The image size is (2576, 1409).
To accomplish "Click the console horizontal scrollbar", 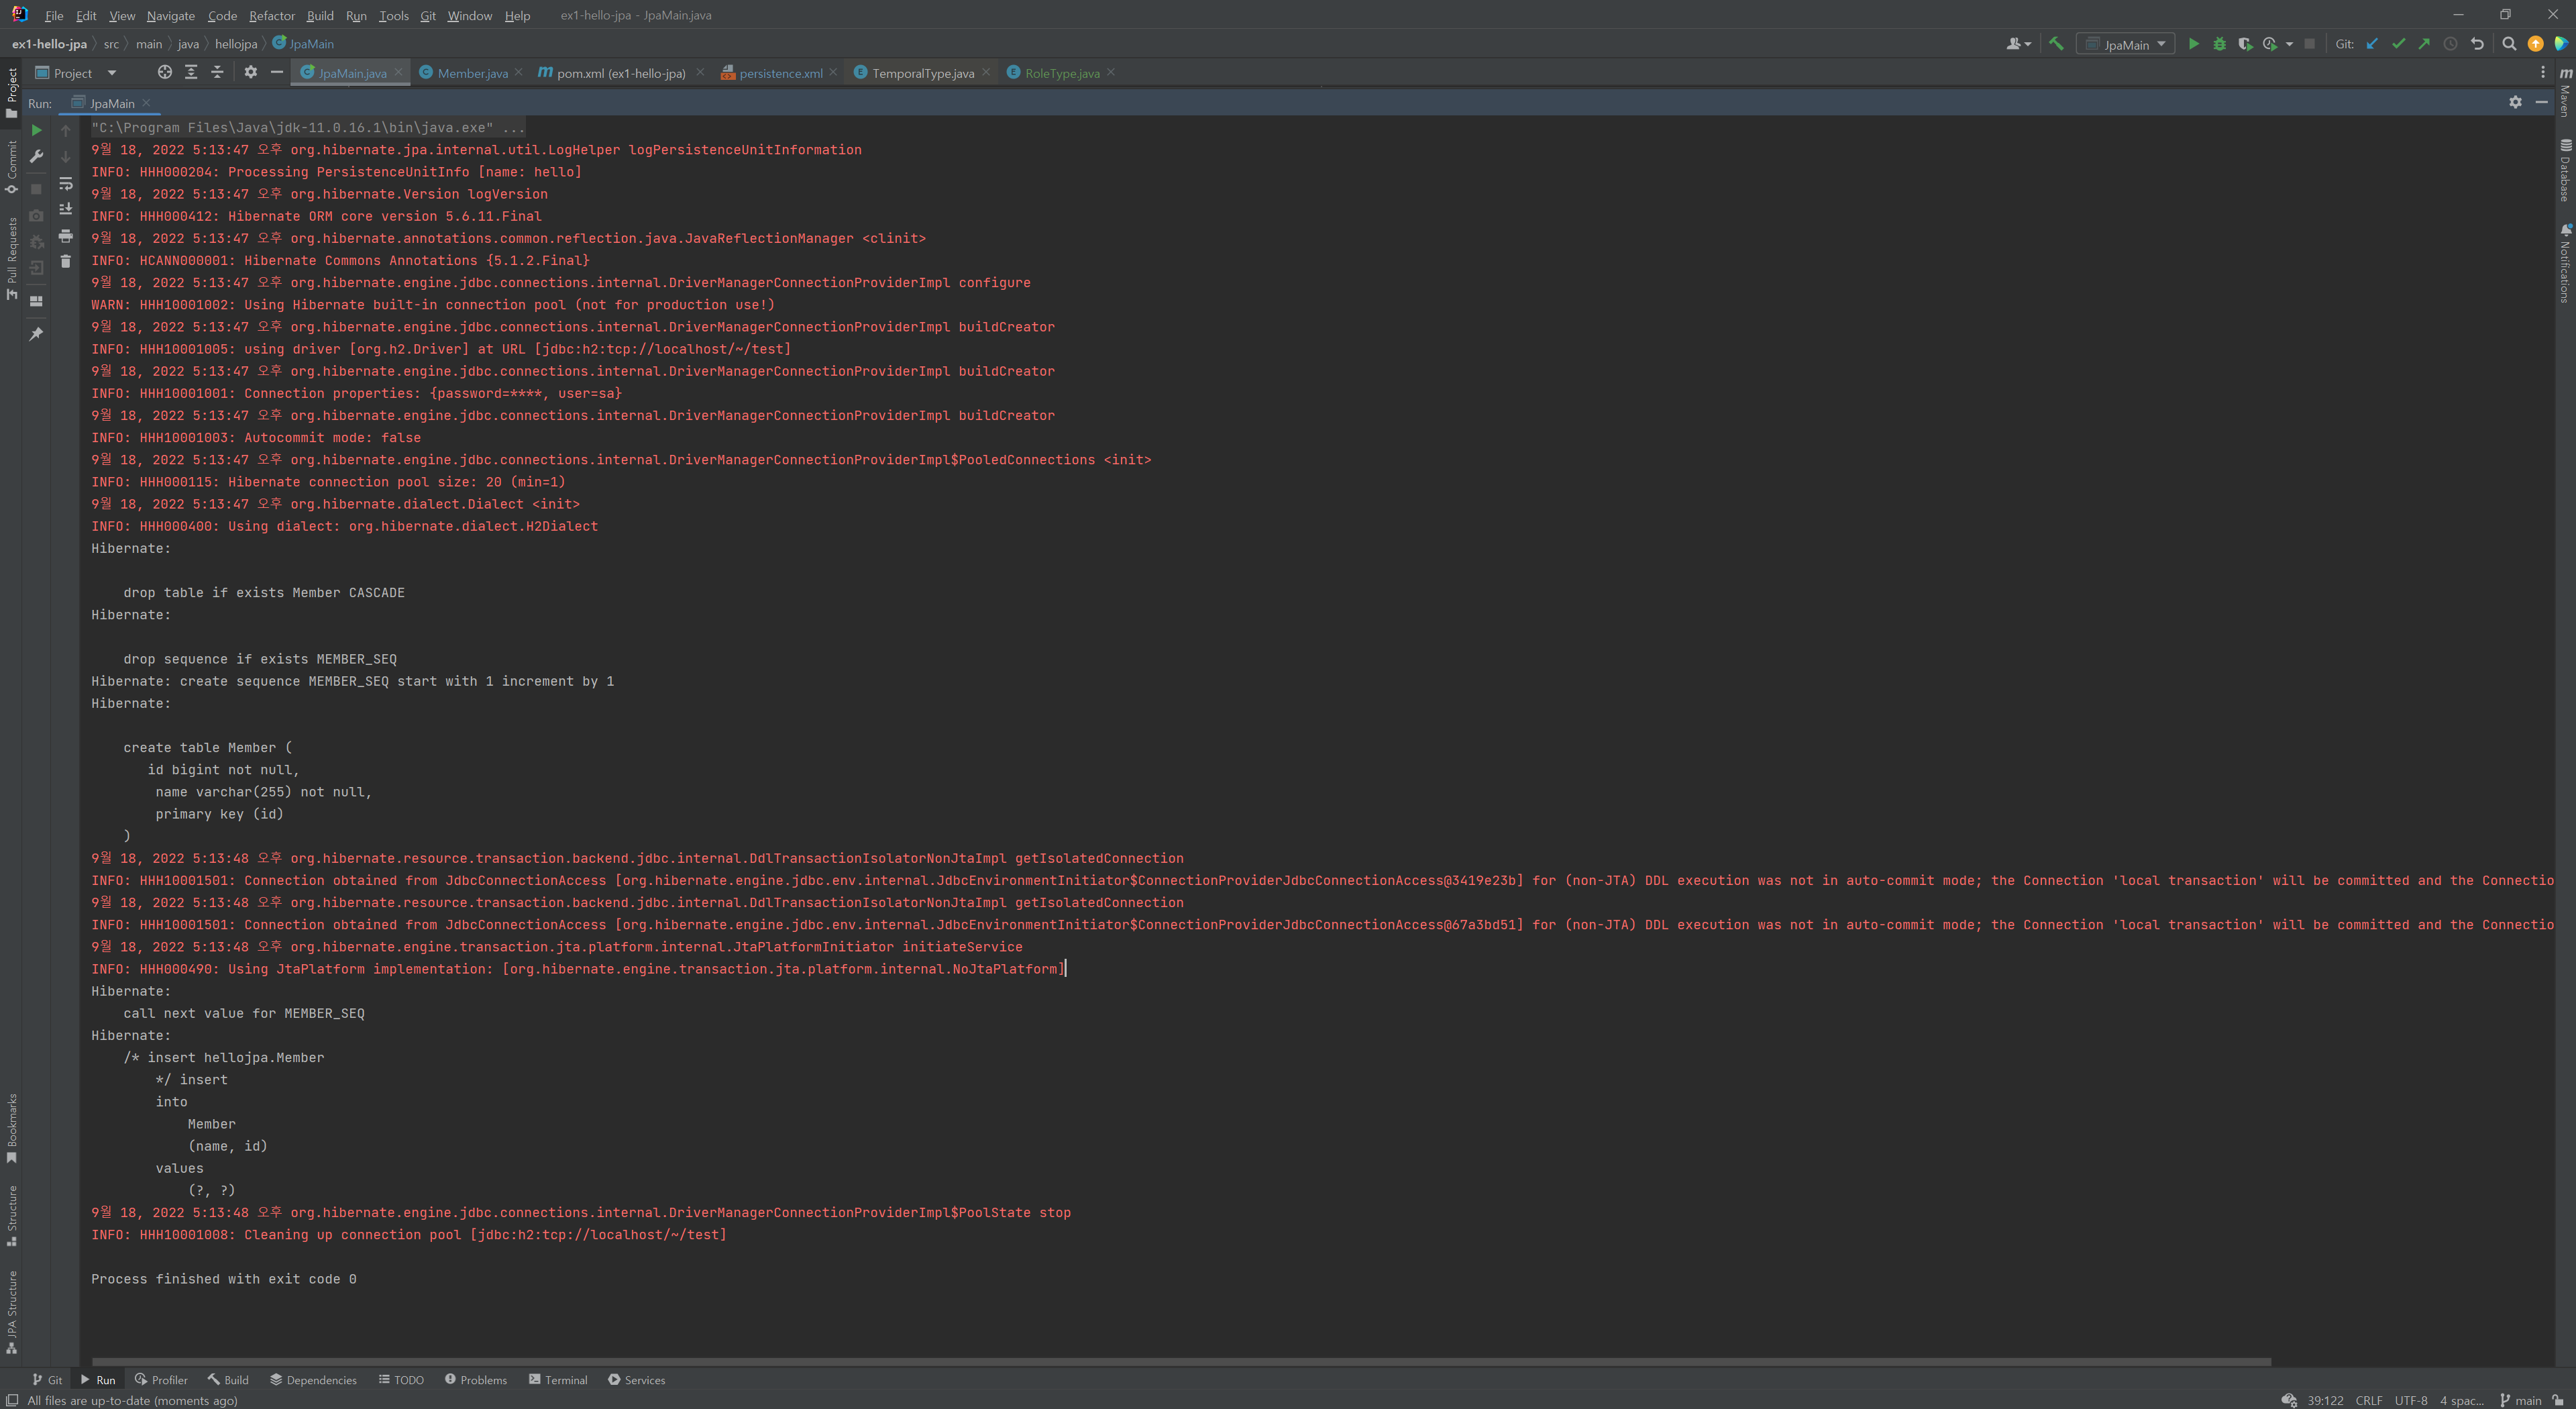I will (1180, 1361).
